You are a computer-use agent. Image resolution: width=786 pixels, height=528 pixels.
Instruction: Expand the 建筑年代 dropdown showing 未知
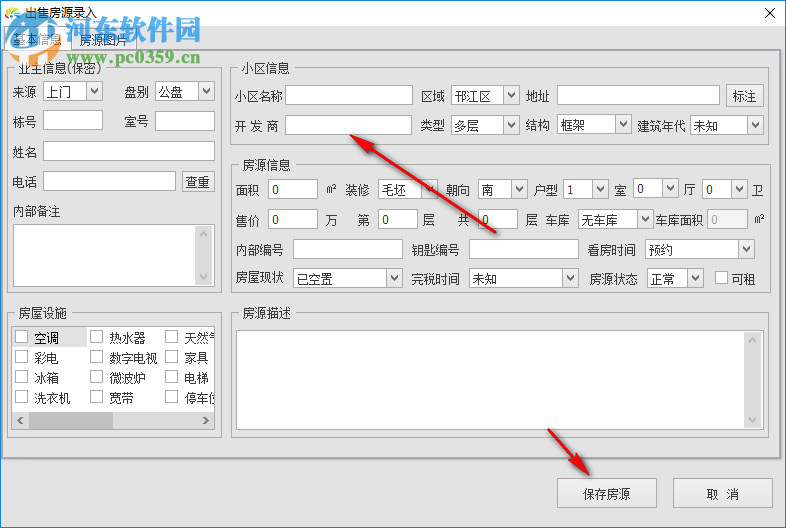pyautogui.click(x=726, y=125)
